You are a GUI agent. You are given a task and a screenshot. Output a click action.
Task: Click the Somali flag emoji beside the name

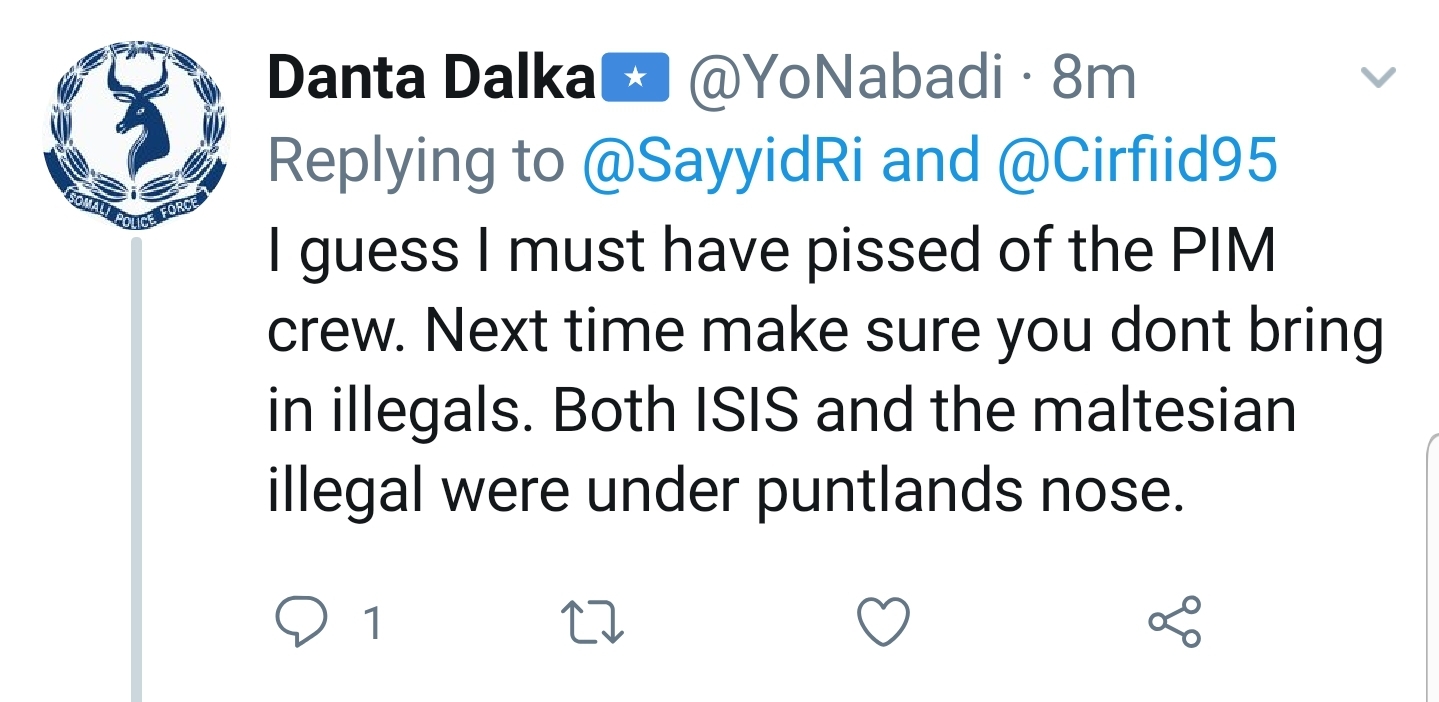[634, 80]
